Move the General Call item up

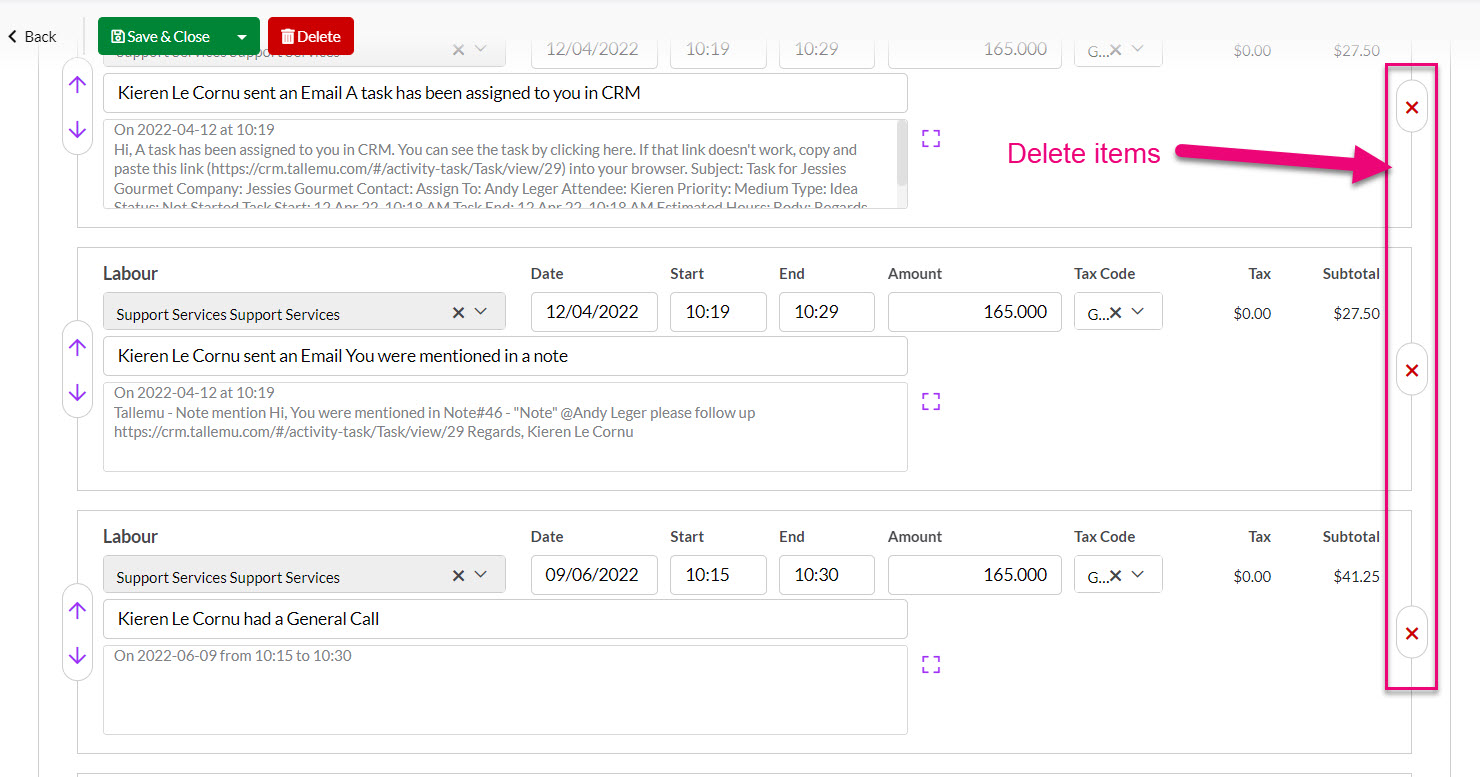[x=77, y=610]
